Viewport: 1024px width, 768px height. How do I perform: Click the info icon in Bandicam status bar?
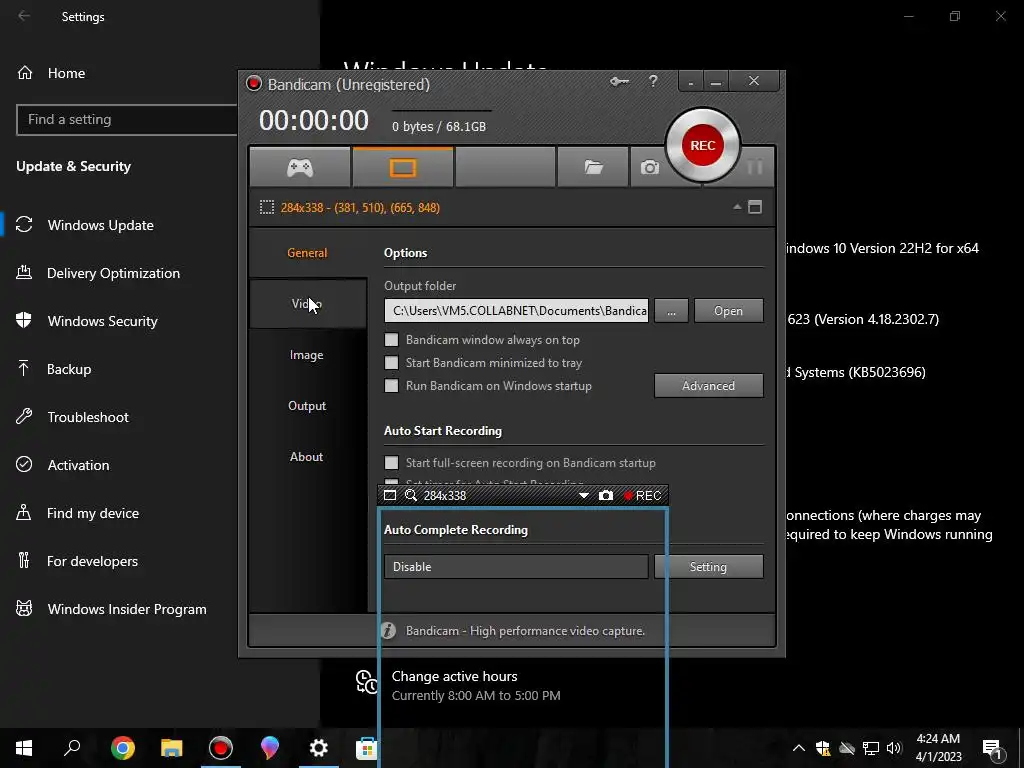click(389, 630)
